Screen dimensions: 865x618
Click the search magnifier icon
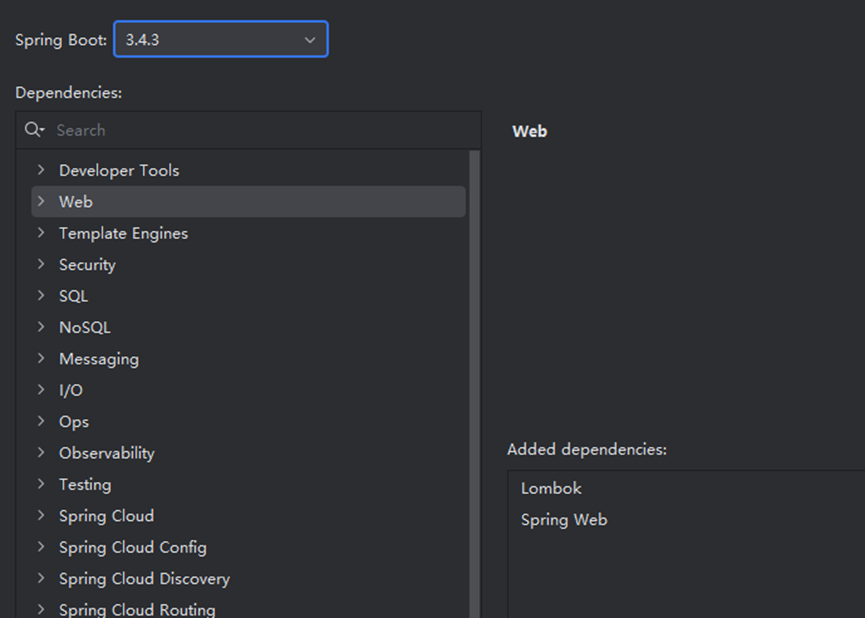click(x=34, y=130)
